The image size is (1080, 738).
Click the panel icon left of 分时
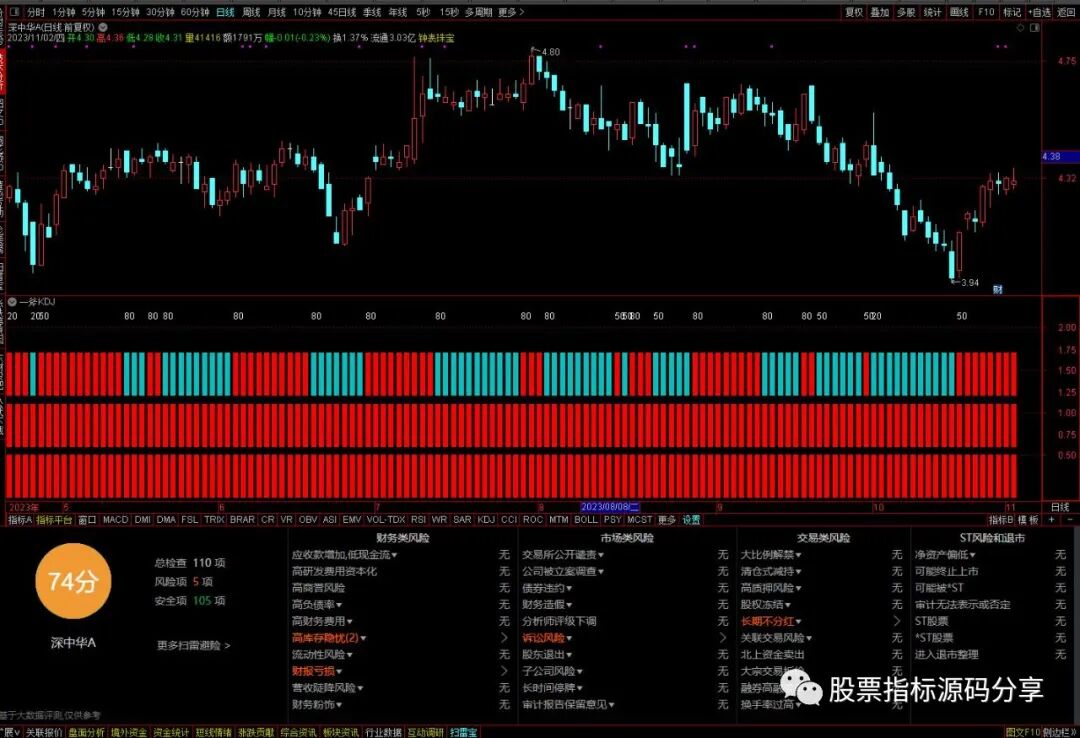(14, 12)
